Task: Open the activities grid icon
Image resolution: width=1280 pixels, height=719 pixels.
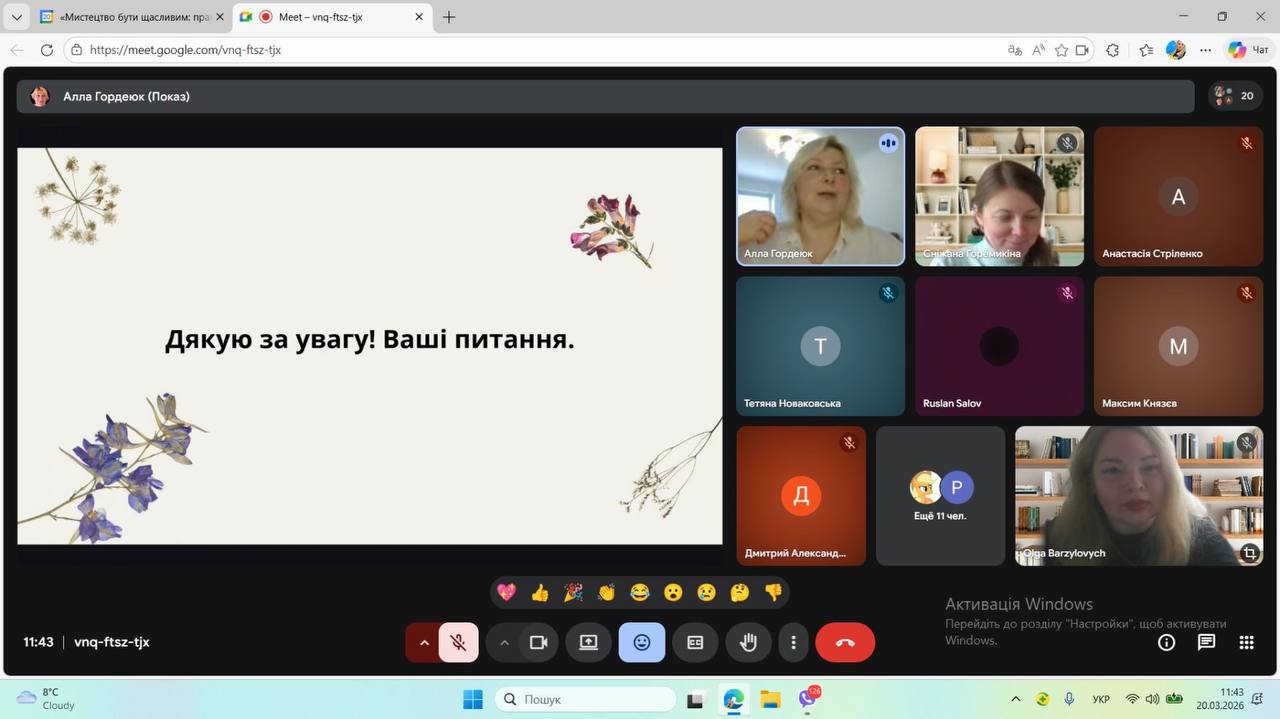Action: (x=1246, y=643)
